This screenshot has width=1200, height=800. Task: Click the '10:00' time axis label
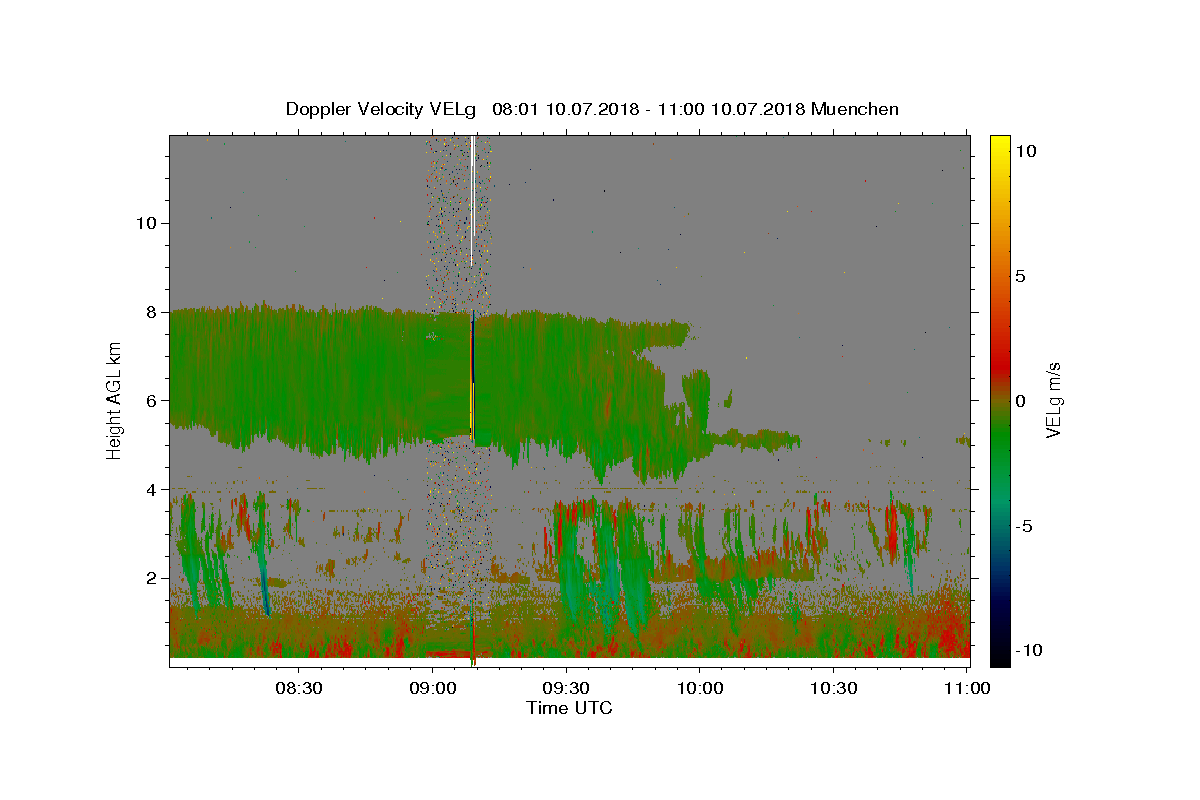699,688
